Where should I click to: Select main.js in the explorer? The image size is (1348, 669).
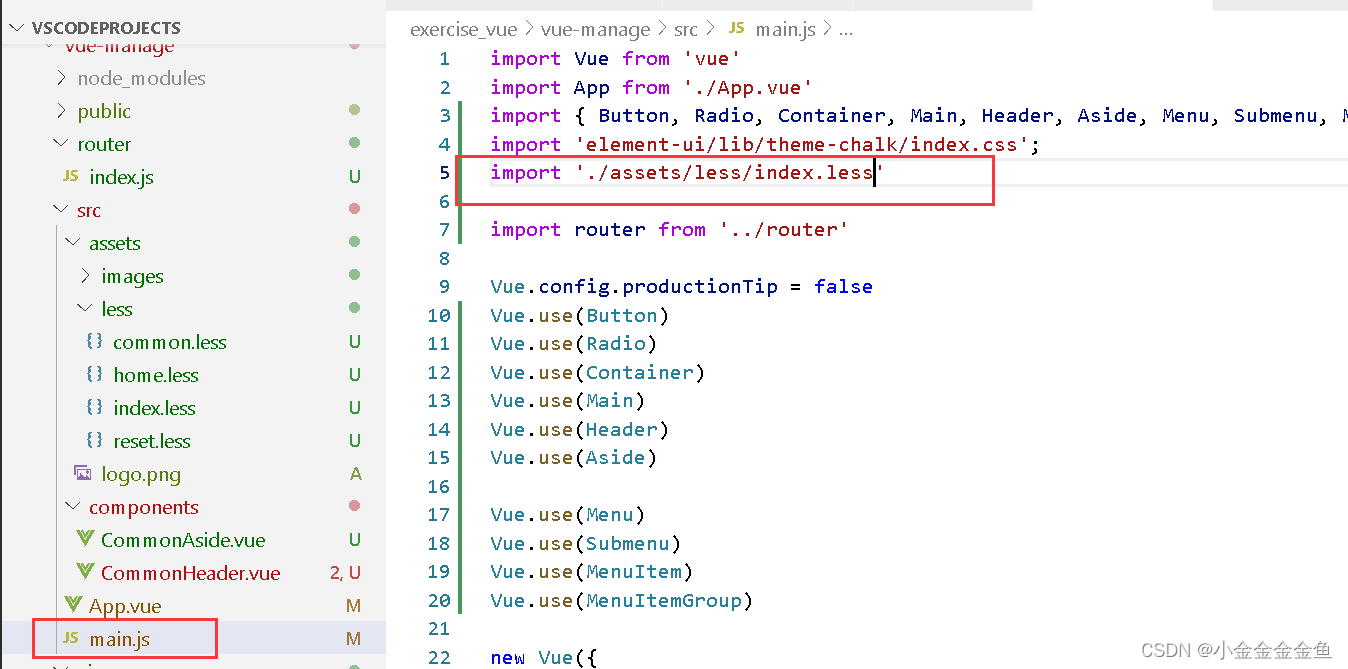point(119,638)
